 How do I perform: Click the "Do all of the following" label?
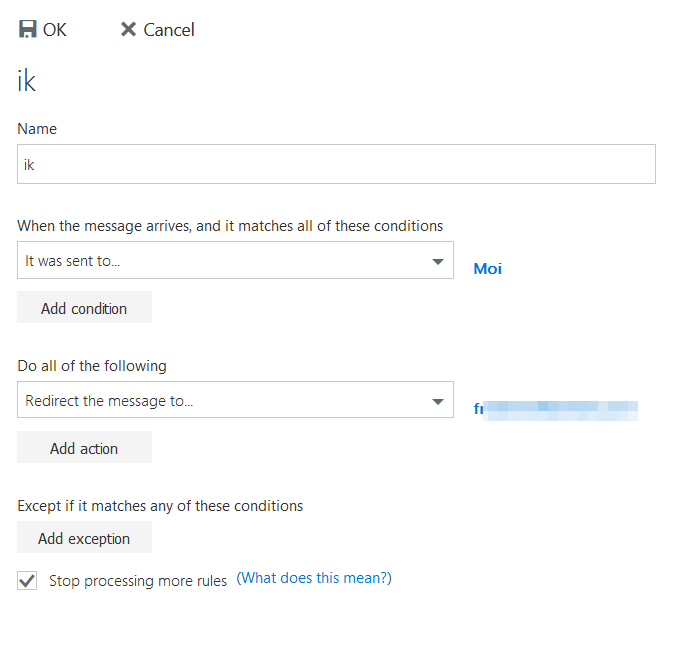(92, 366)
